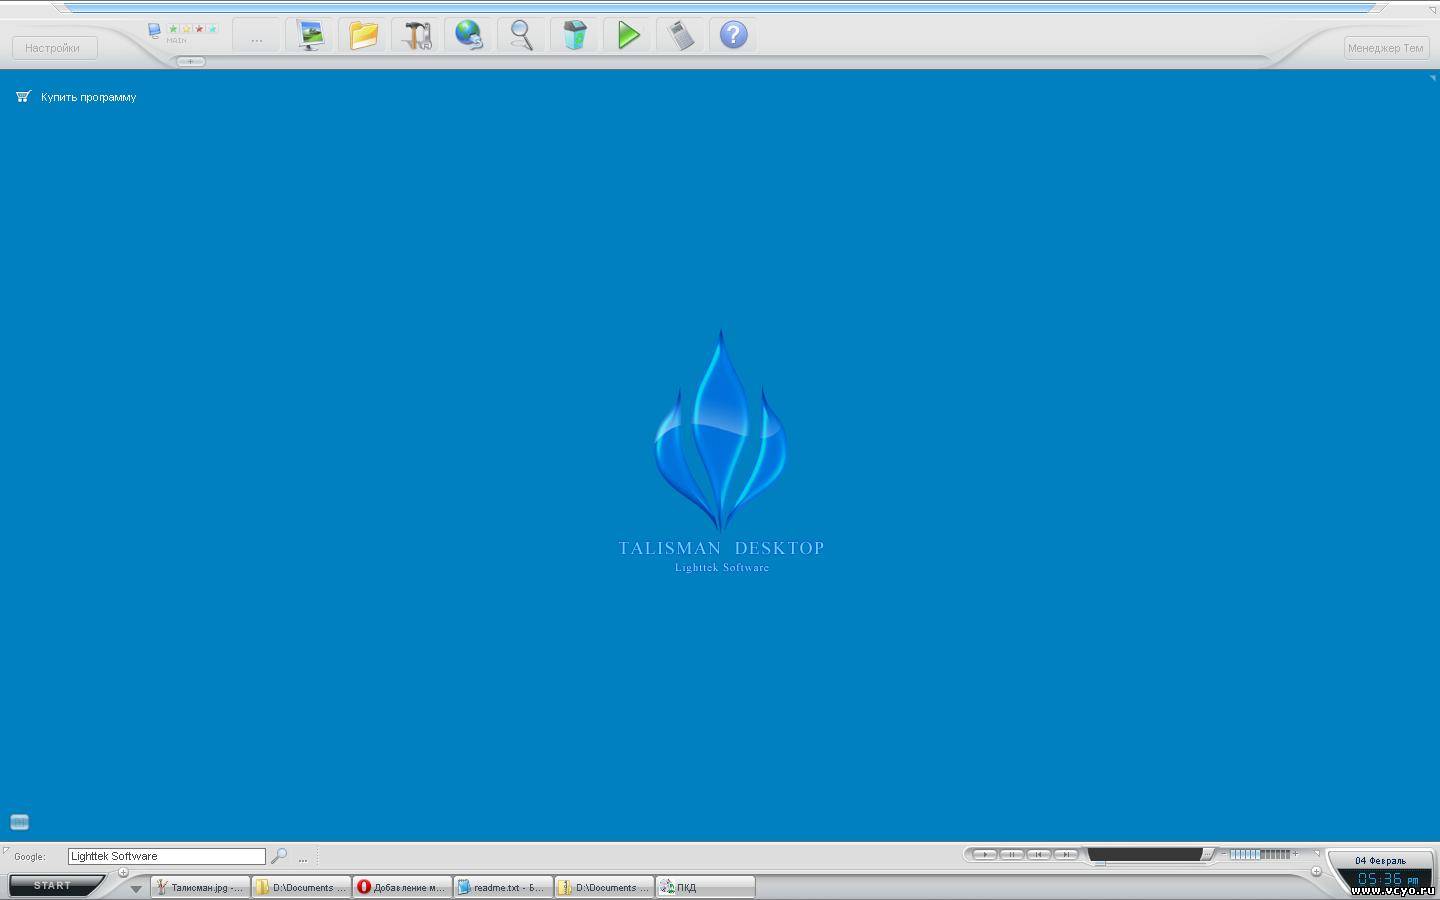This screenshot has height=900, width=1440.
Task: Click the plus button above START arrow
Action: (x=123, y=872)
